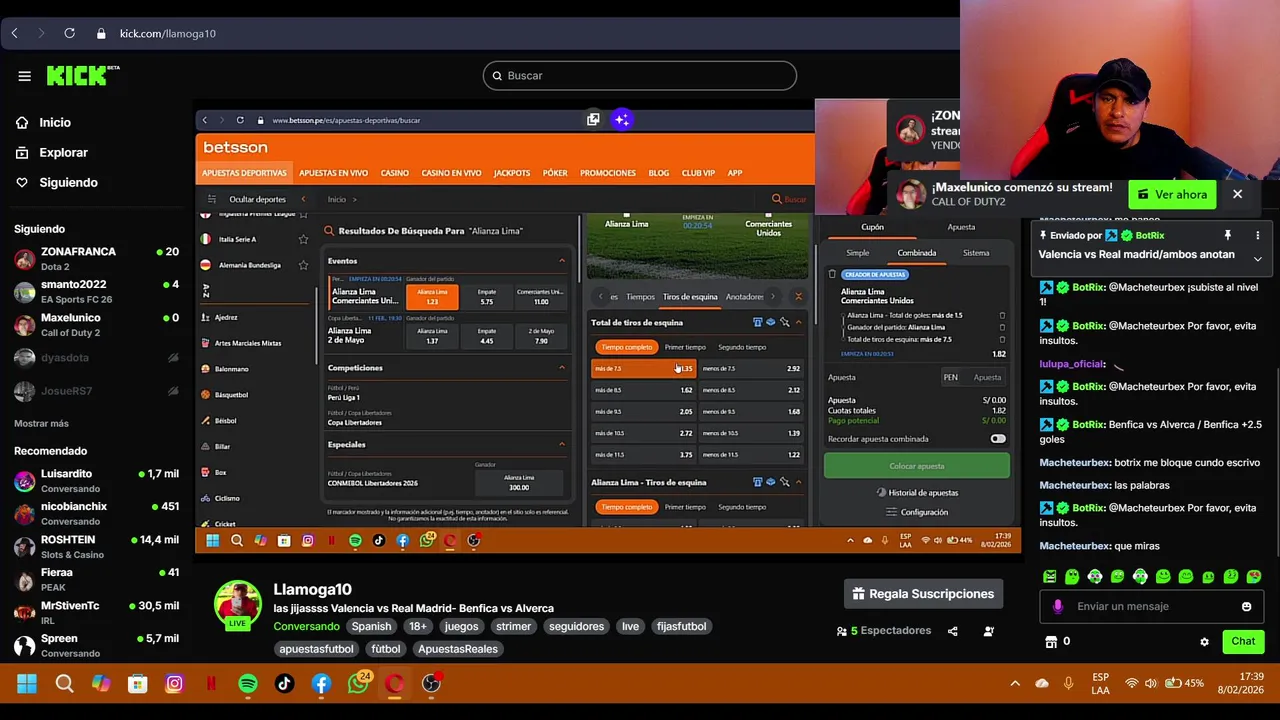Open chat settings gear

pyautogui.click(x=1204, y=642)
